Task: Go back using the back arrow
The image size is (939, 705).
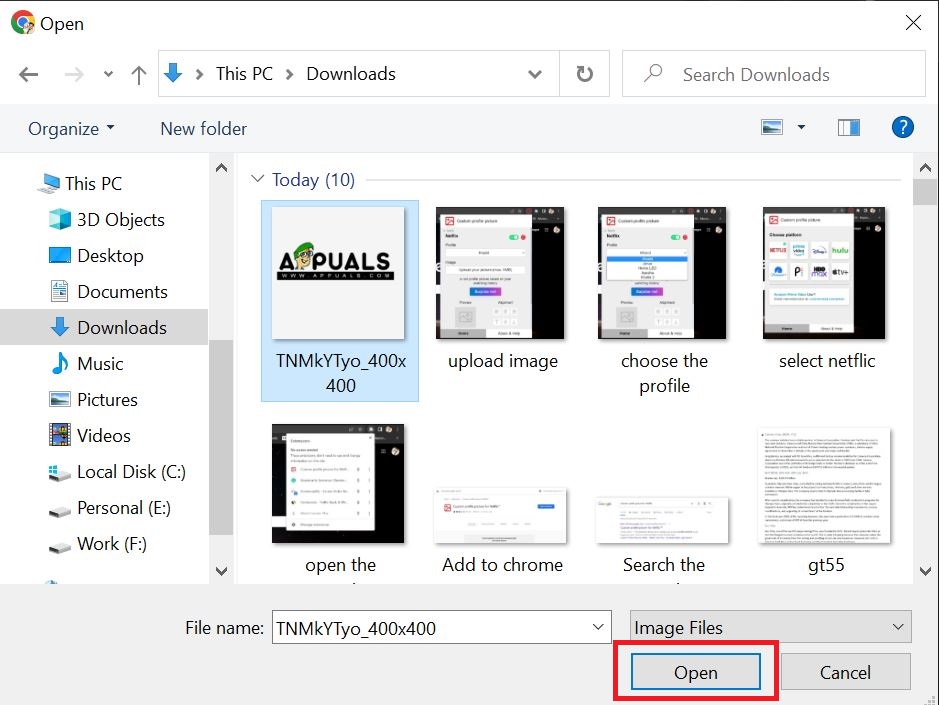Action: 28,74
